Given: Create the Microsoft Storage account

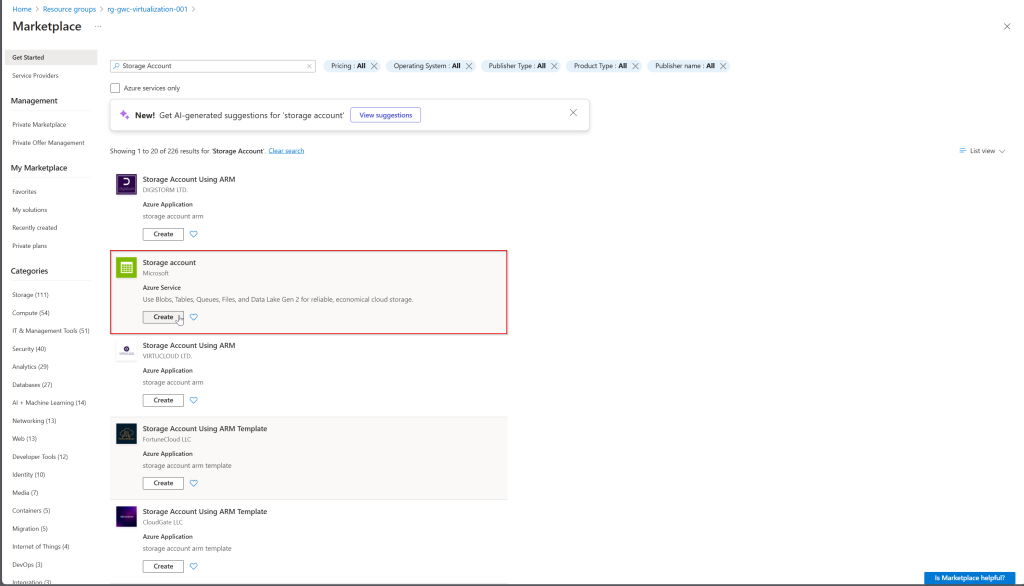Looking at the screenshot, I should click(163, 317).
